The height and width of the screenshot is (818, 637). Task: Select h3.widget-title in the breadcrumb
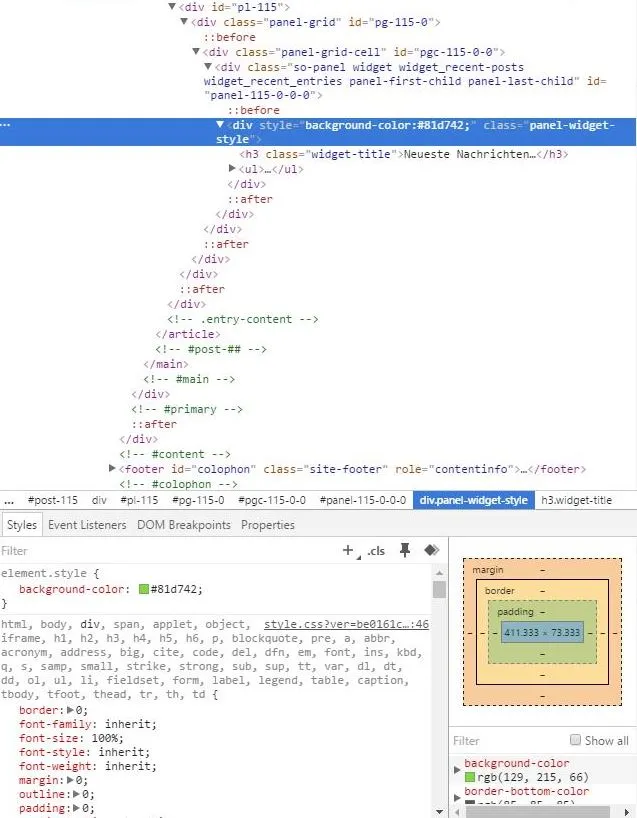point(576,500)
